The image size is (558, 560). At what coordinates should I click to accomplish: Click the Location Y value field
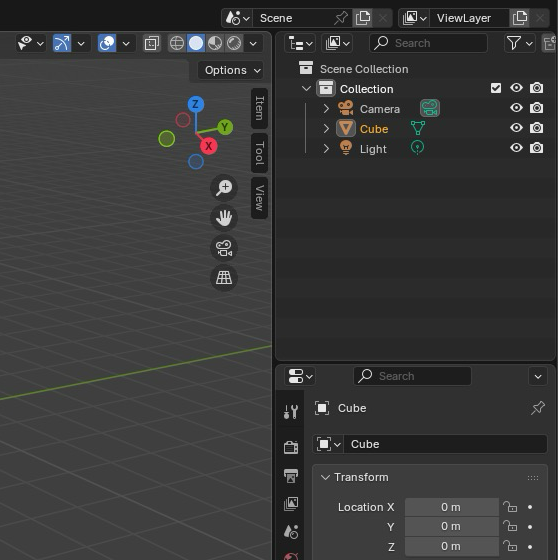point(452,526)
